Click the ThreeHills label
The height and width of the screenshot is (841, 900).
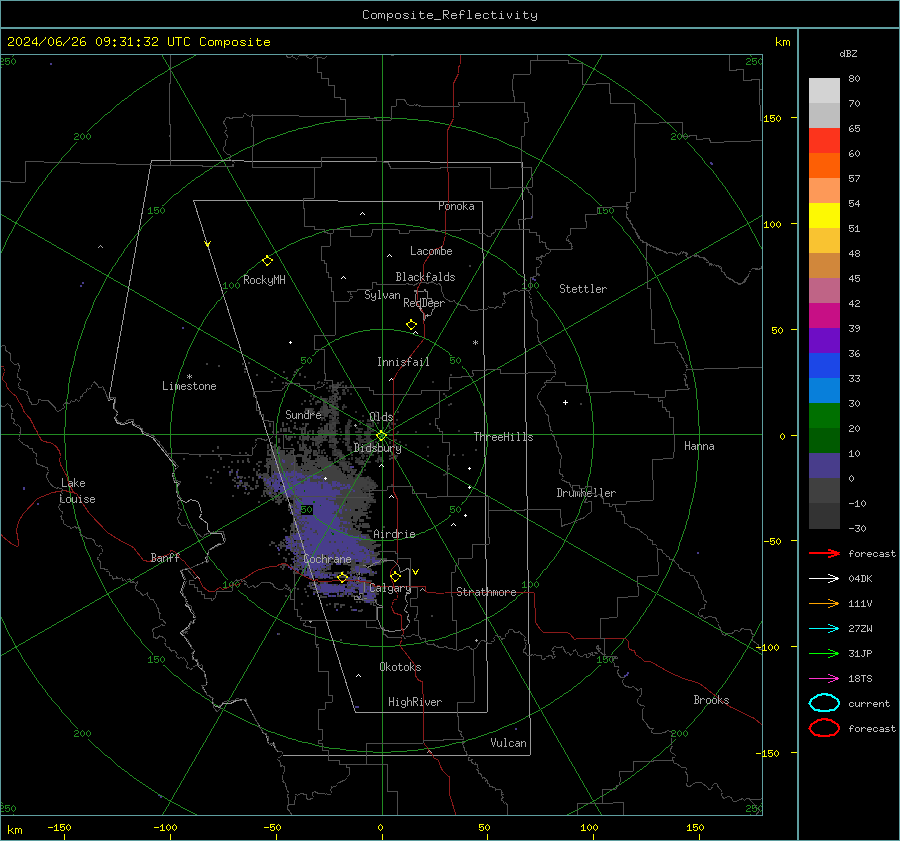[503, 437]
